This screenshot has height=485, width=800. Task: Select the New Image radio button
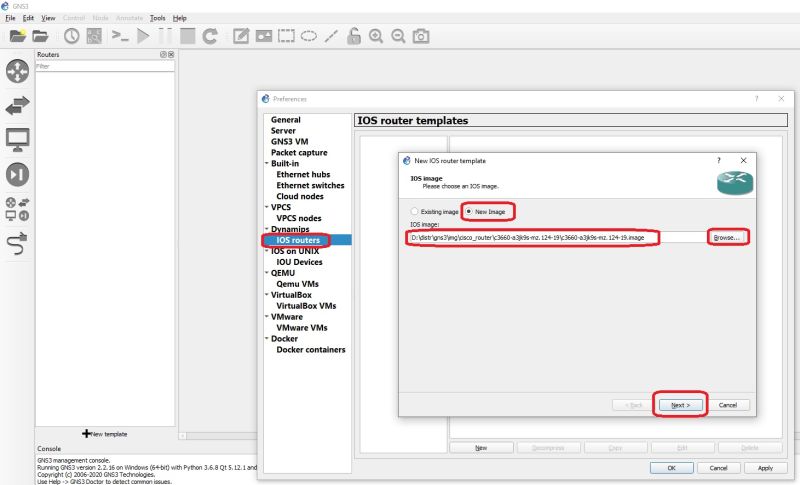[x=468, y=211]
